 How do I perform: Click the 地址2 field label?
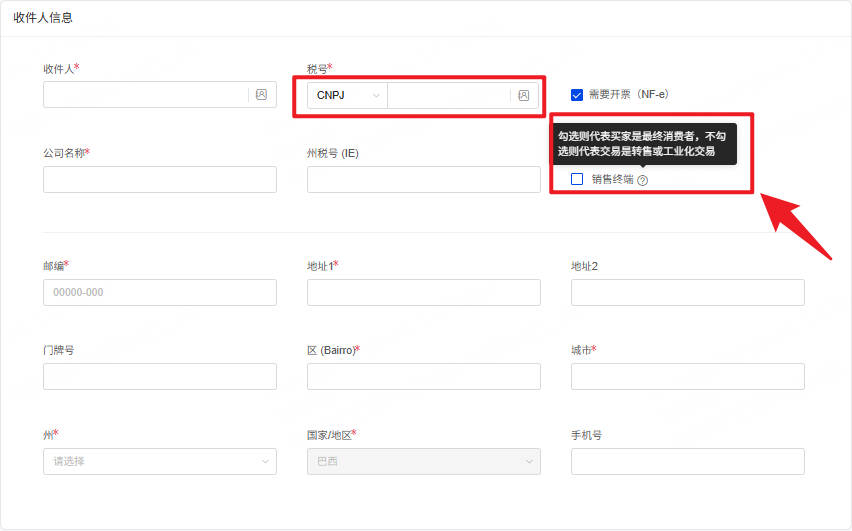(585, 266)
